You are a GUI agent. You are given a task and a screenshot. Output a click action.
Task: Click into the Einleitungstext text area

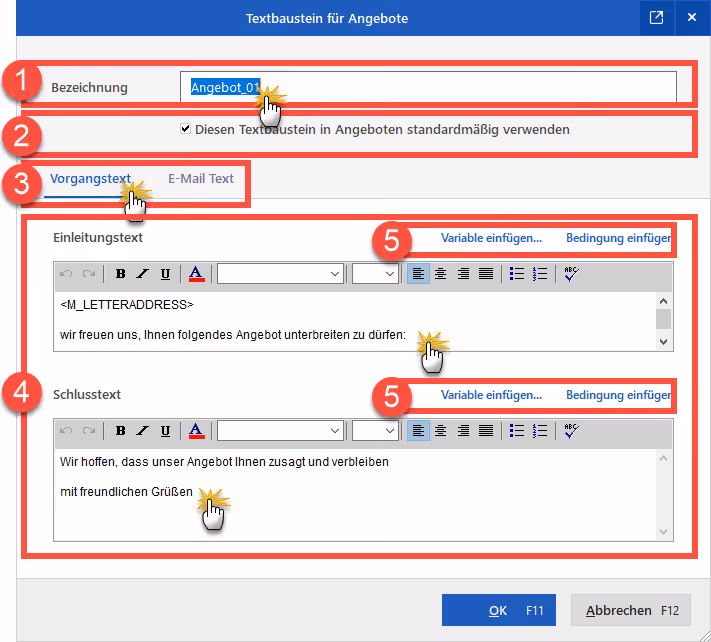355,321
